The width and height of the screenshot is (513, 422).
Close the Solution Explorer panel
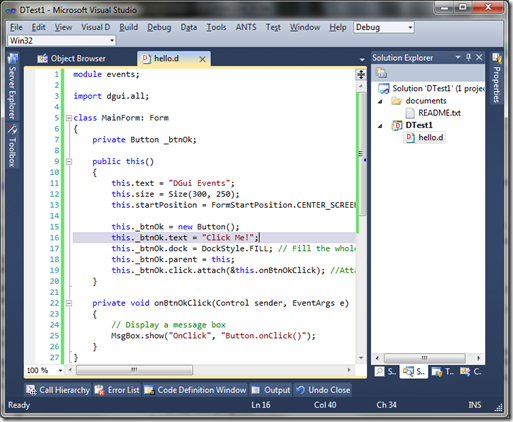pos(479,57)
